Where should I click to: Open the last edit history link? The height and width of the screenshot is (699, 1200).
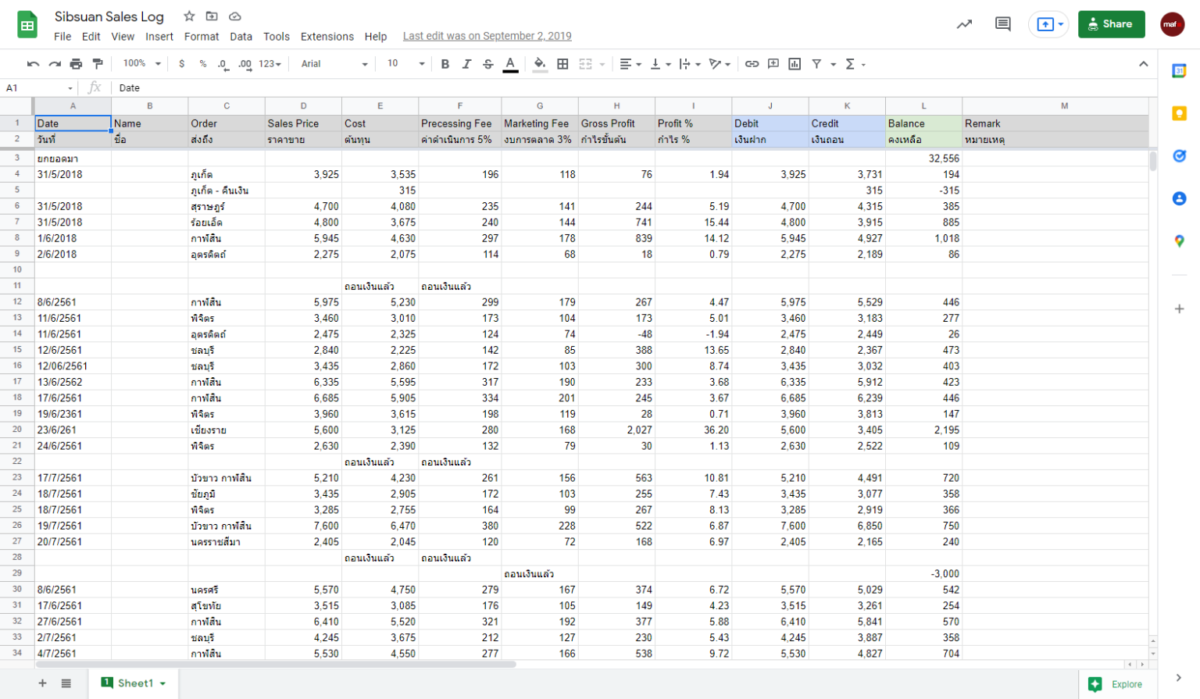(x=487, y=36)
